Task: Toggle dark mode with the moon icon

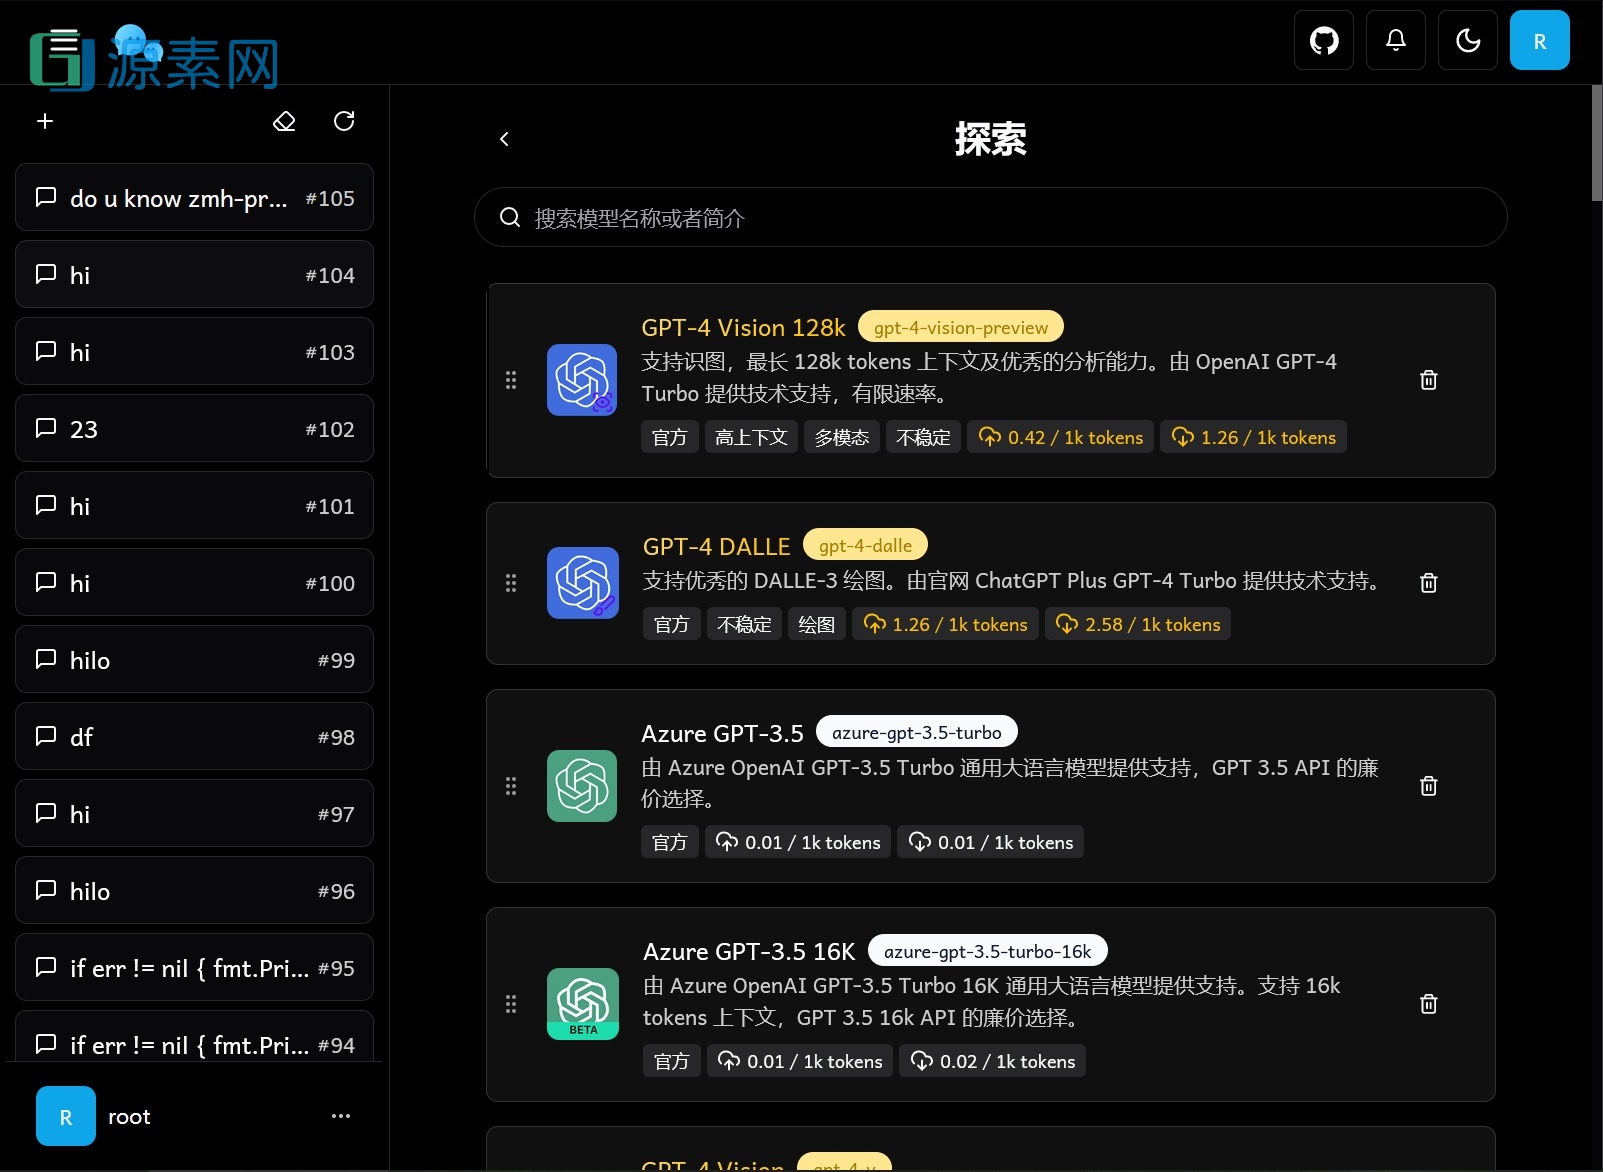Action: tap(1467, 40)
